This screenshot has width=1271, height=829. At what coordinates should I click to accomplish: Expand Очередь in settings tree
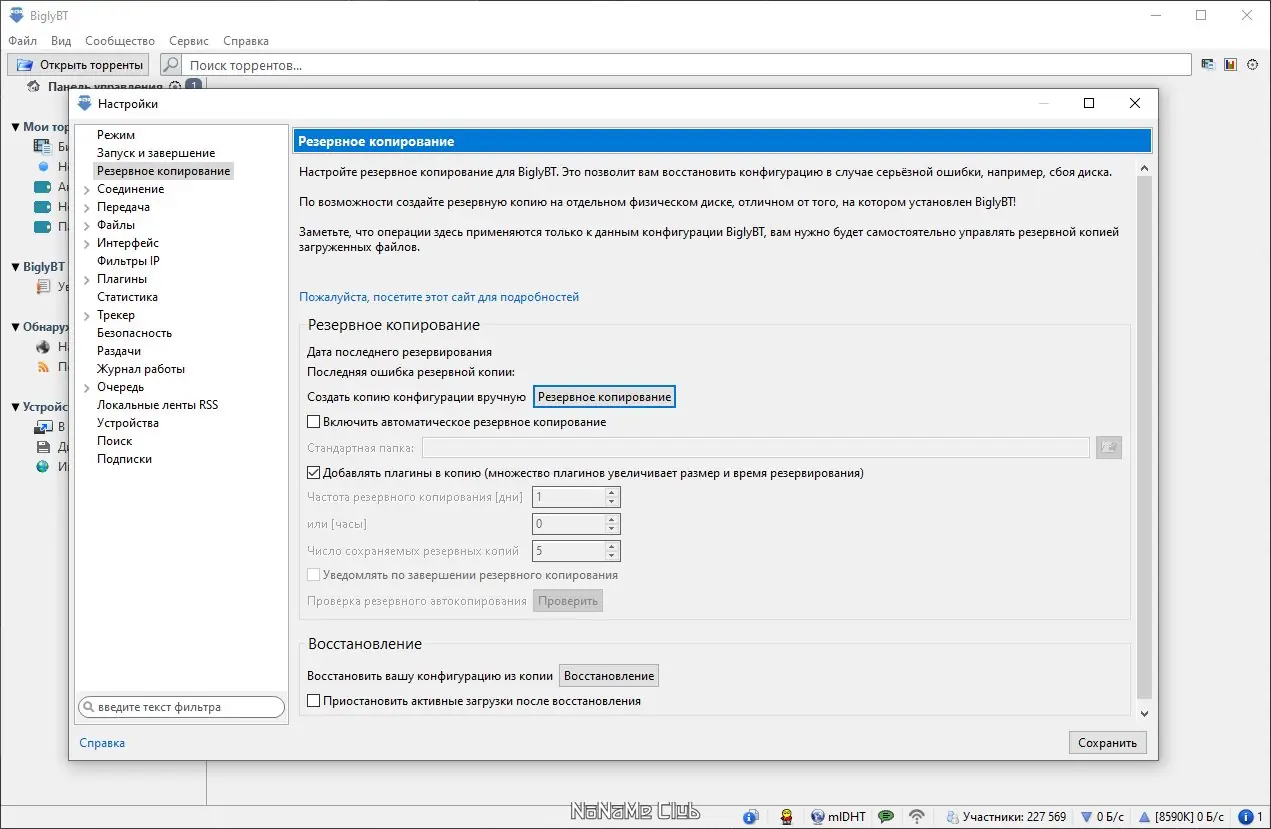point(87,388)
